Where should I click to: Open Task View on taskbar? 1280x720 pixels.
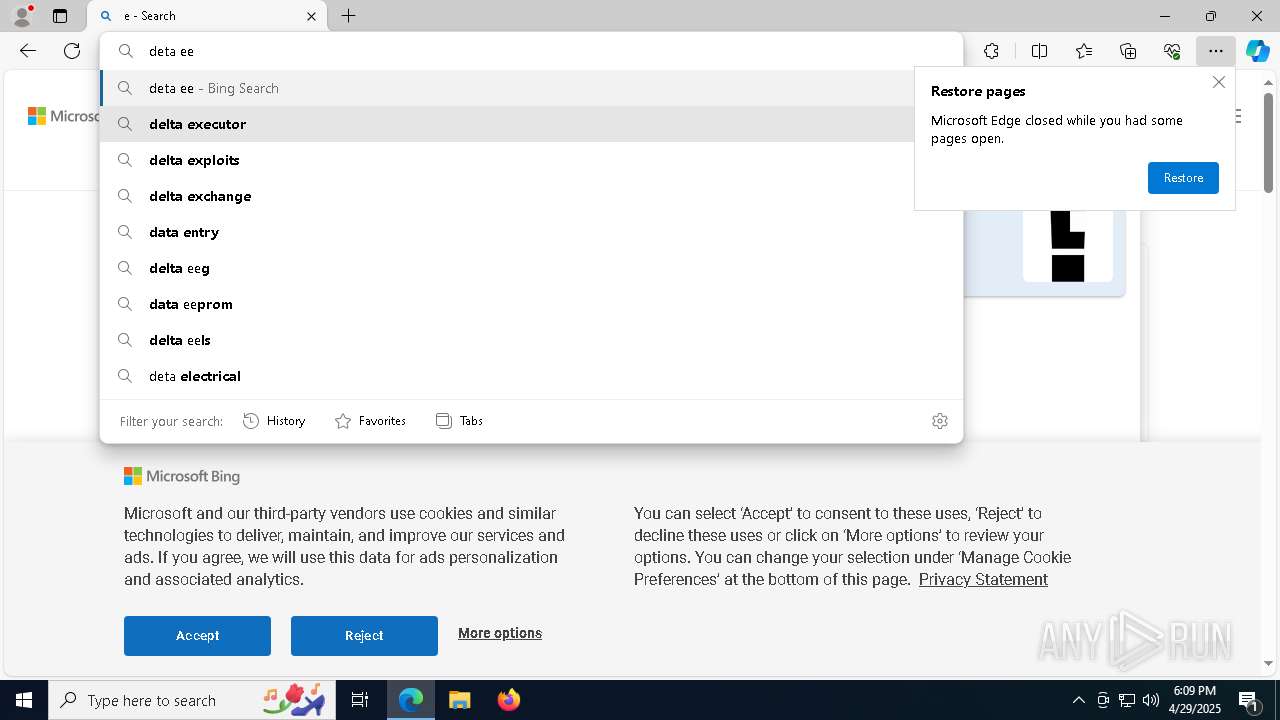360,700
